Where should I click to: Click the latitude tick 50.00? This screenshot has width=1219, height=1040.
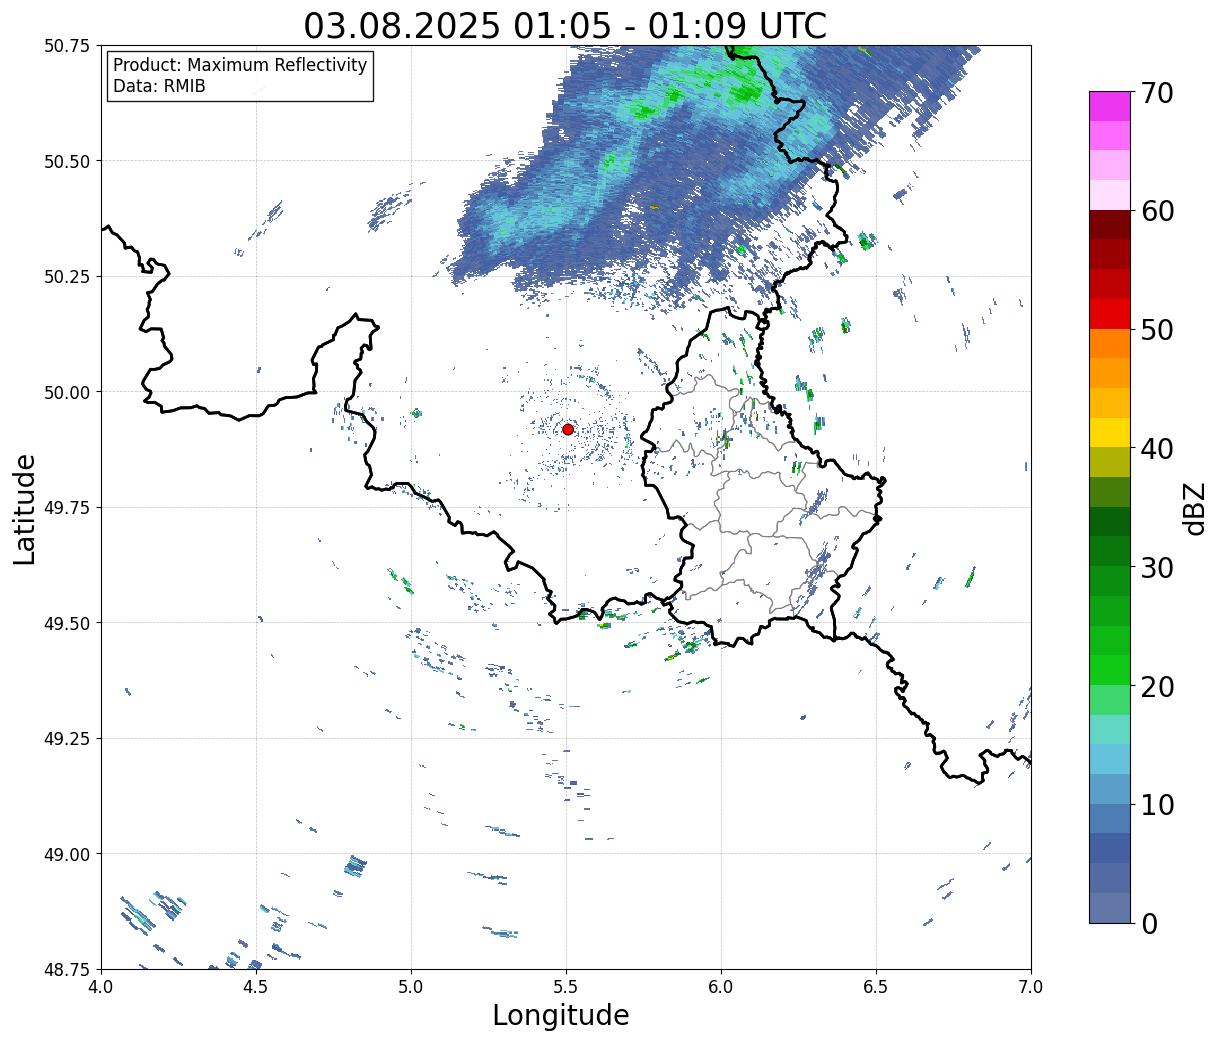[x=67, y=392]
